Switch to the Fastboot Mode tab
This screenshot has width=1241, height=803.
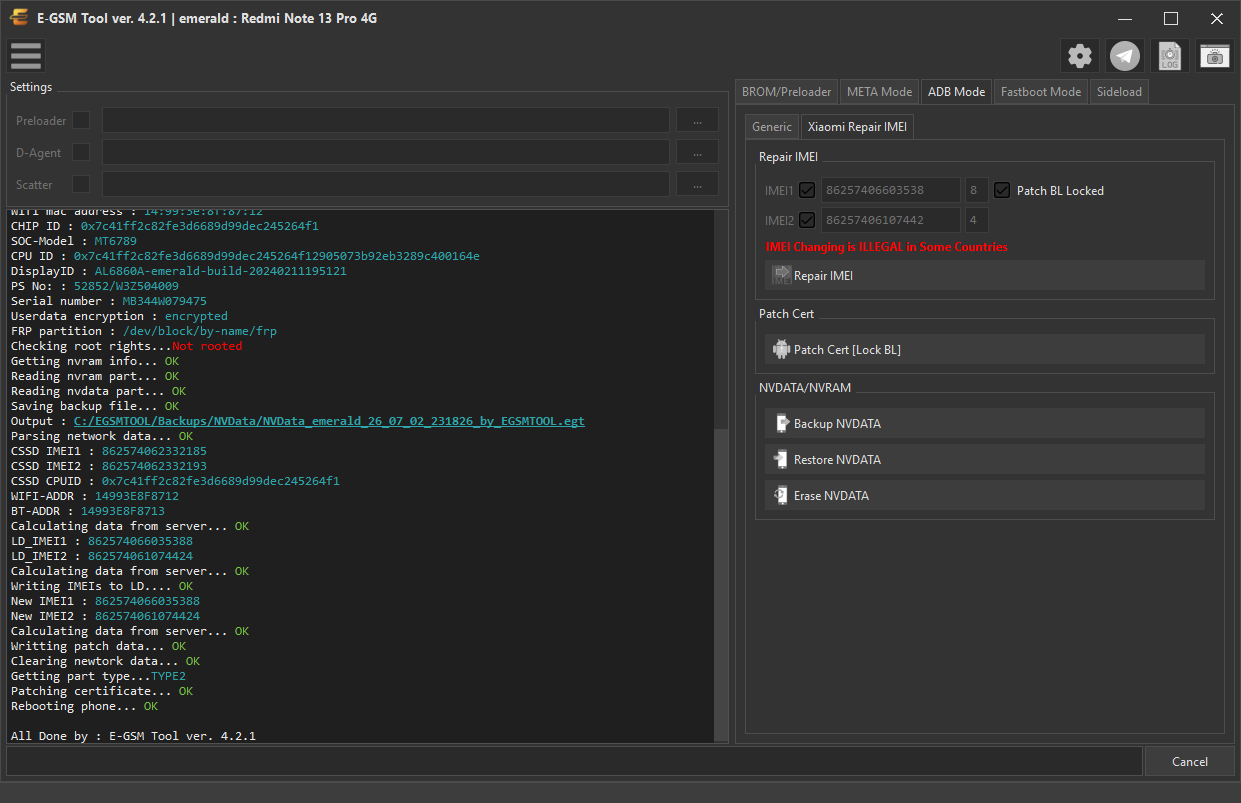pyautogui.click(x=1041, y=91)
